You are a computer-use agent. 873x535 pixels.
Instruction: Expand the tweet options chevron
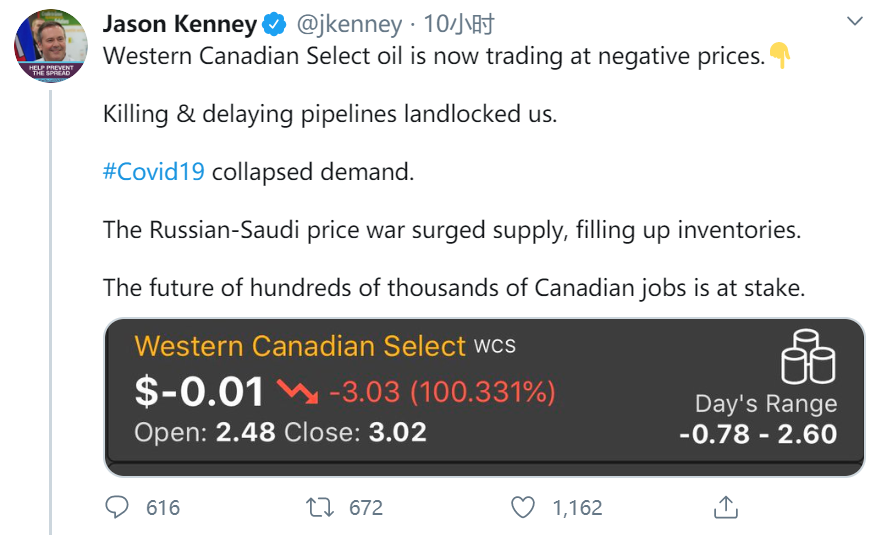[854, 21]
